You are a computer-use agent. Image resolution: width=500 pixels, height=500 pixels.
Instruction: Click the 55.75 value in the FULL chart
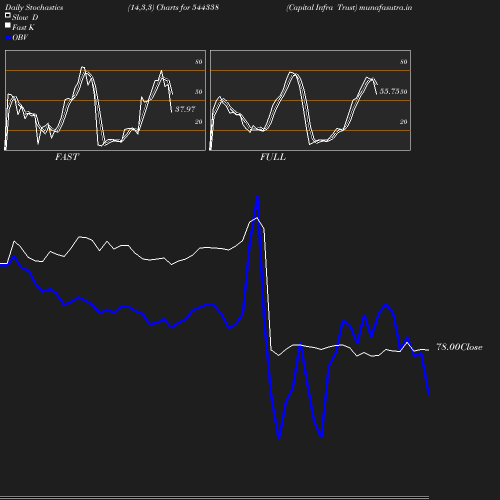click(390, 91)
